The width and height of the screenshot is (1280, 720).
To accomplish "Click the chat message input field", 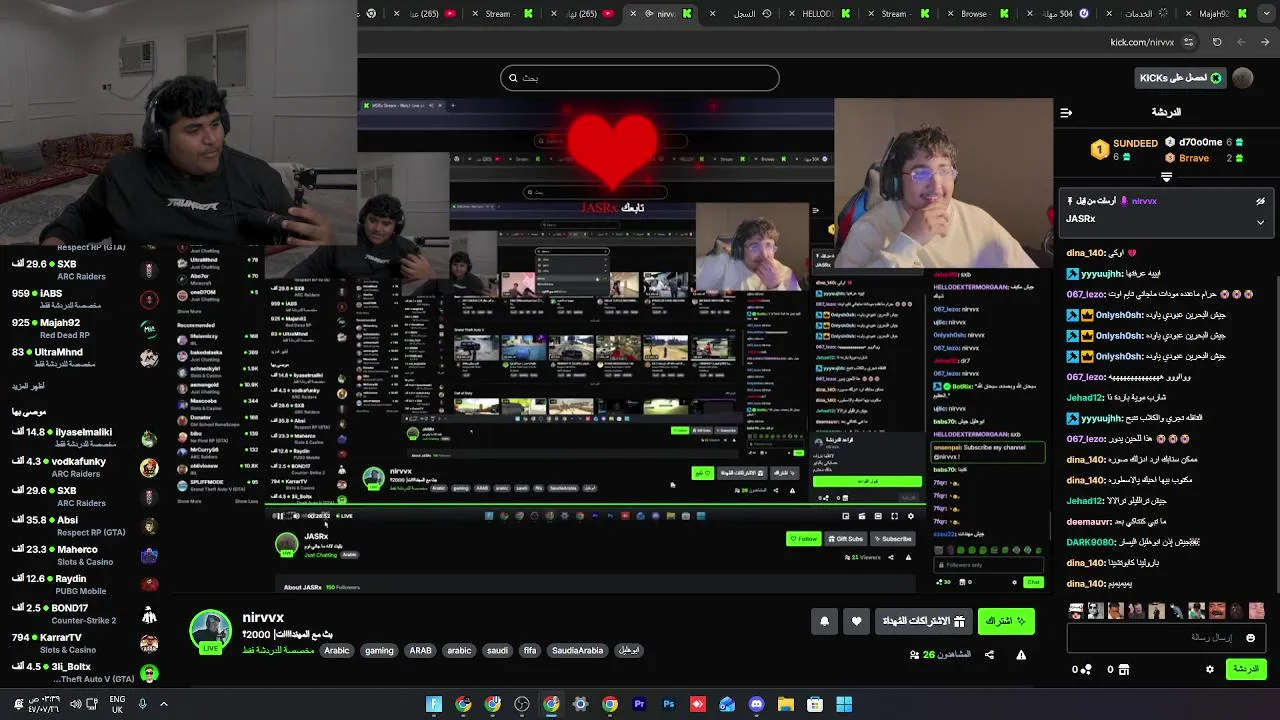I will click(1166, 637).
